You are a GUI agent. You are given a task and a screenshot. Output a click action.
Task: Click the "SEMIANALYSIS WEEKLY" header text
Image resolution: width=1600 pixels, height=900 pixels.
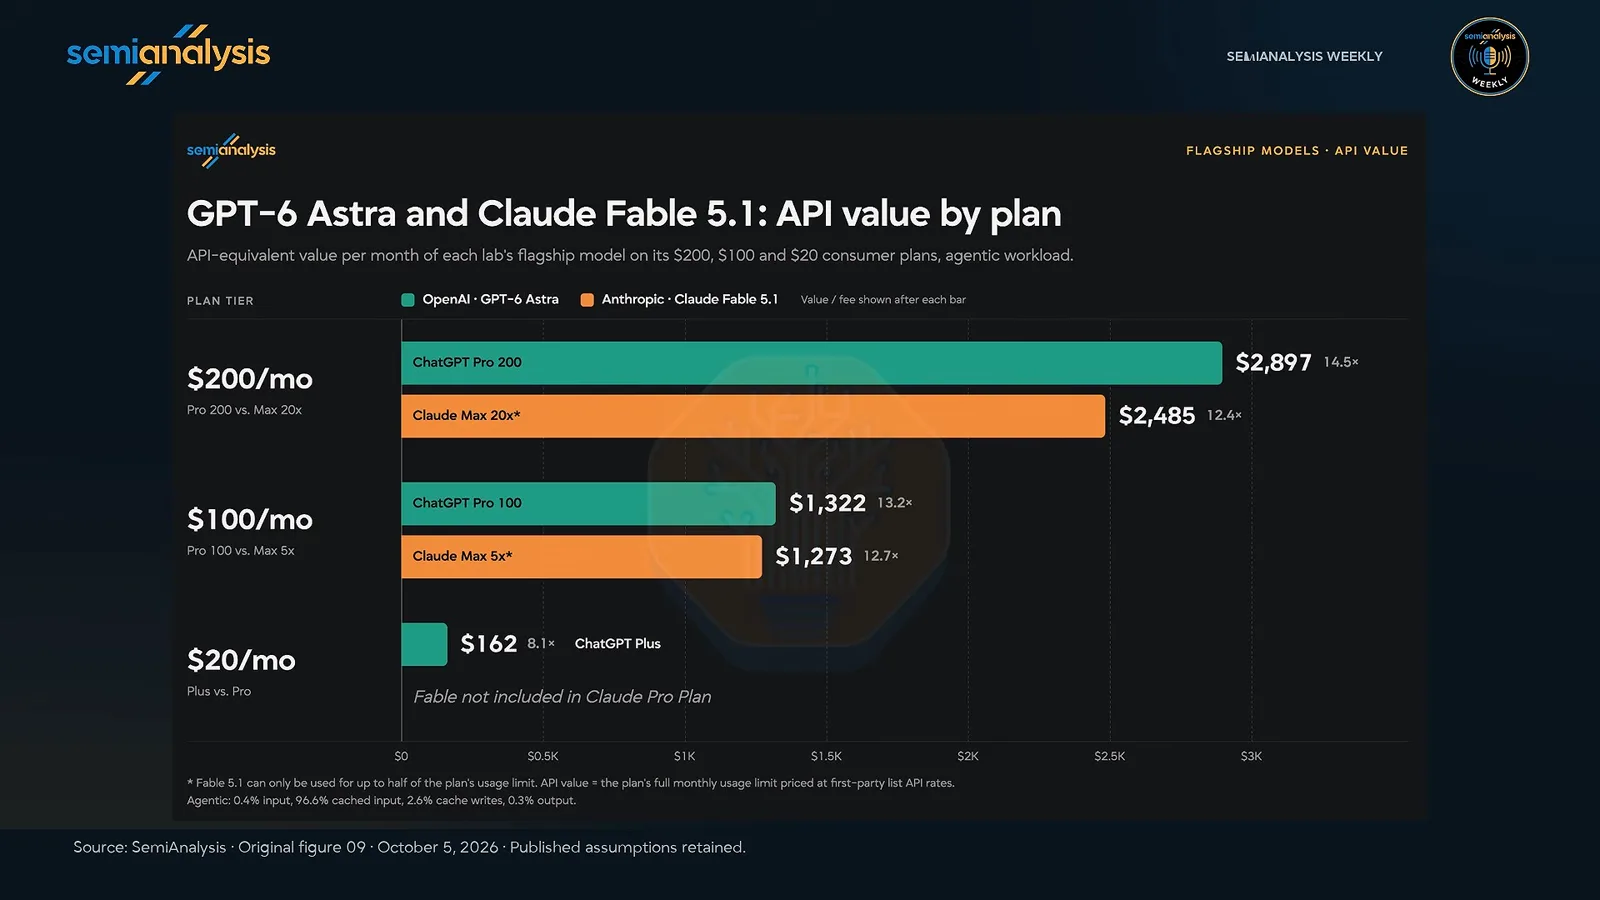point(1304,57)
